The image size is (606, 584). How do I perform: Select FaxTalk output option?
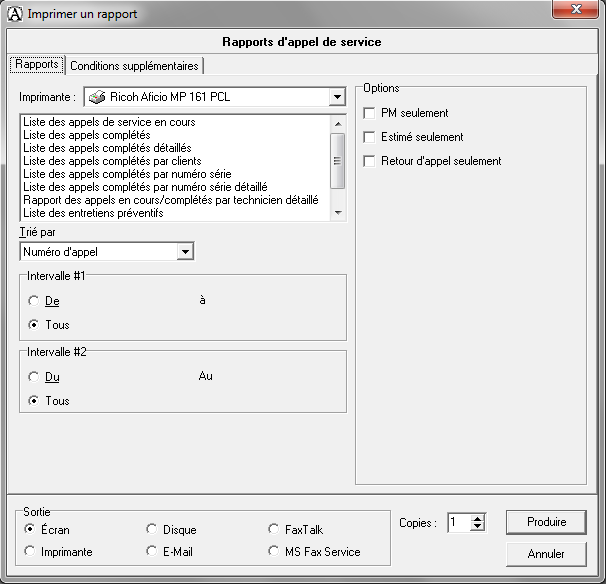[274, 529]
